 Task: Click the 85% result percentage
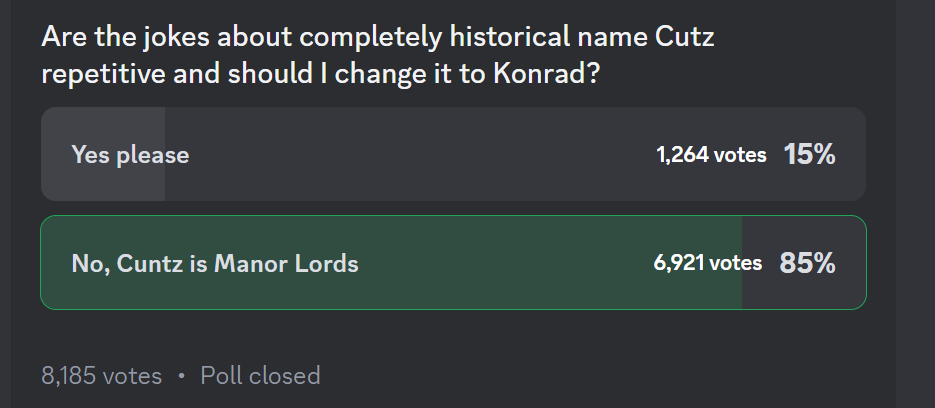tap(807, 264)
